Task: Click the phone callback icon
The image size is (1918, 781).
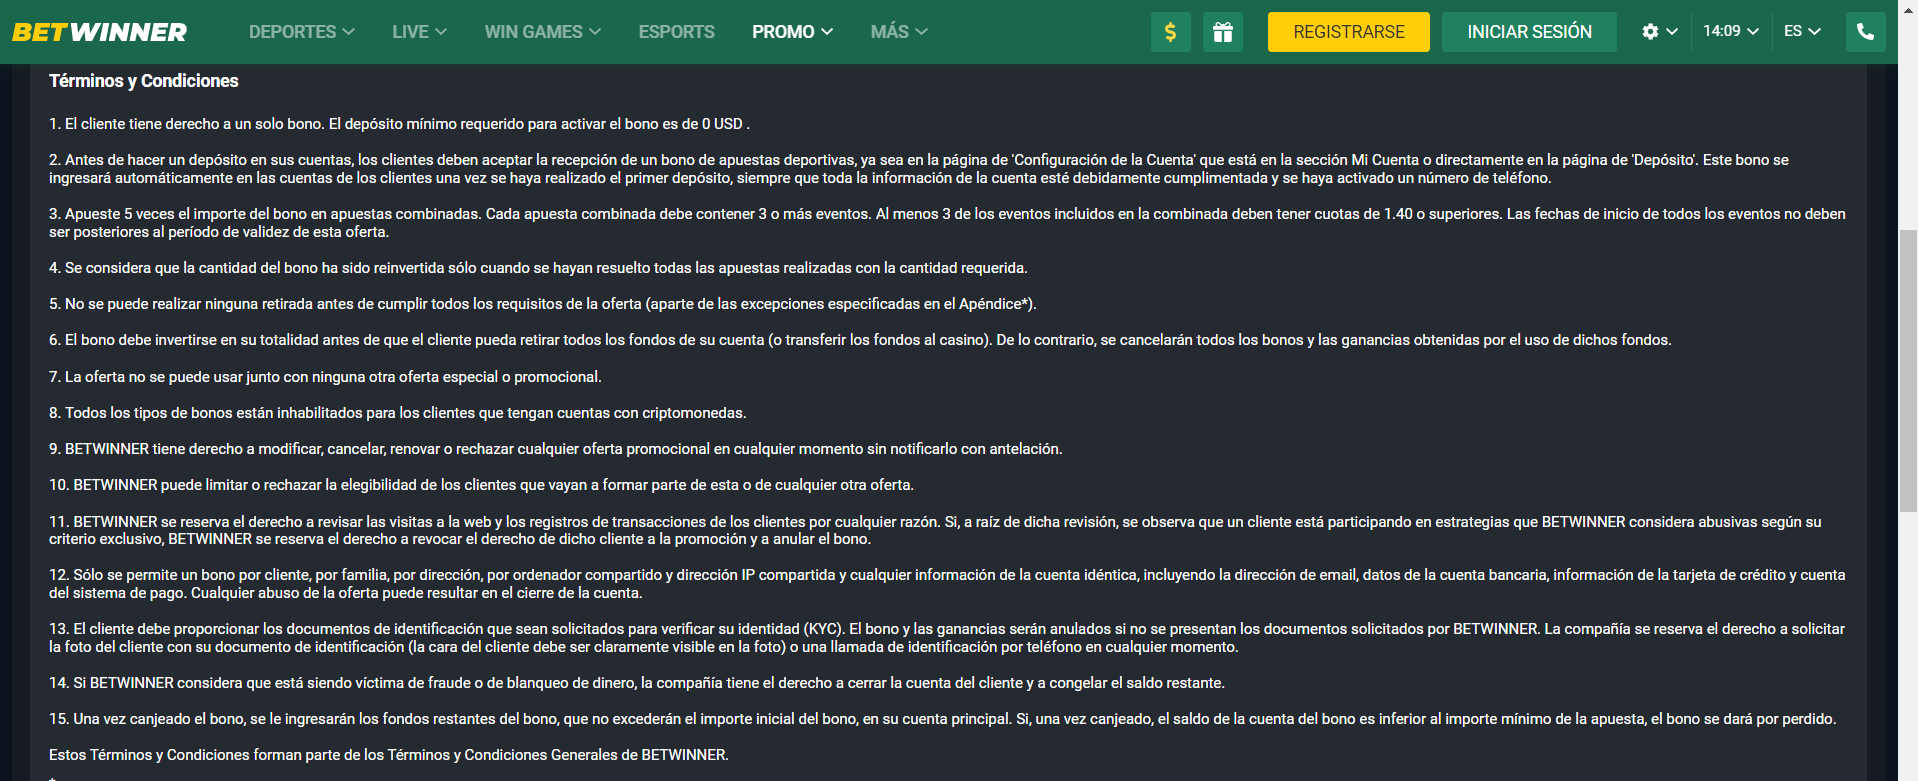Action: [1865, 32]
